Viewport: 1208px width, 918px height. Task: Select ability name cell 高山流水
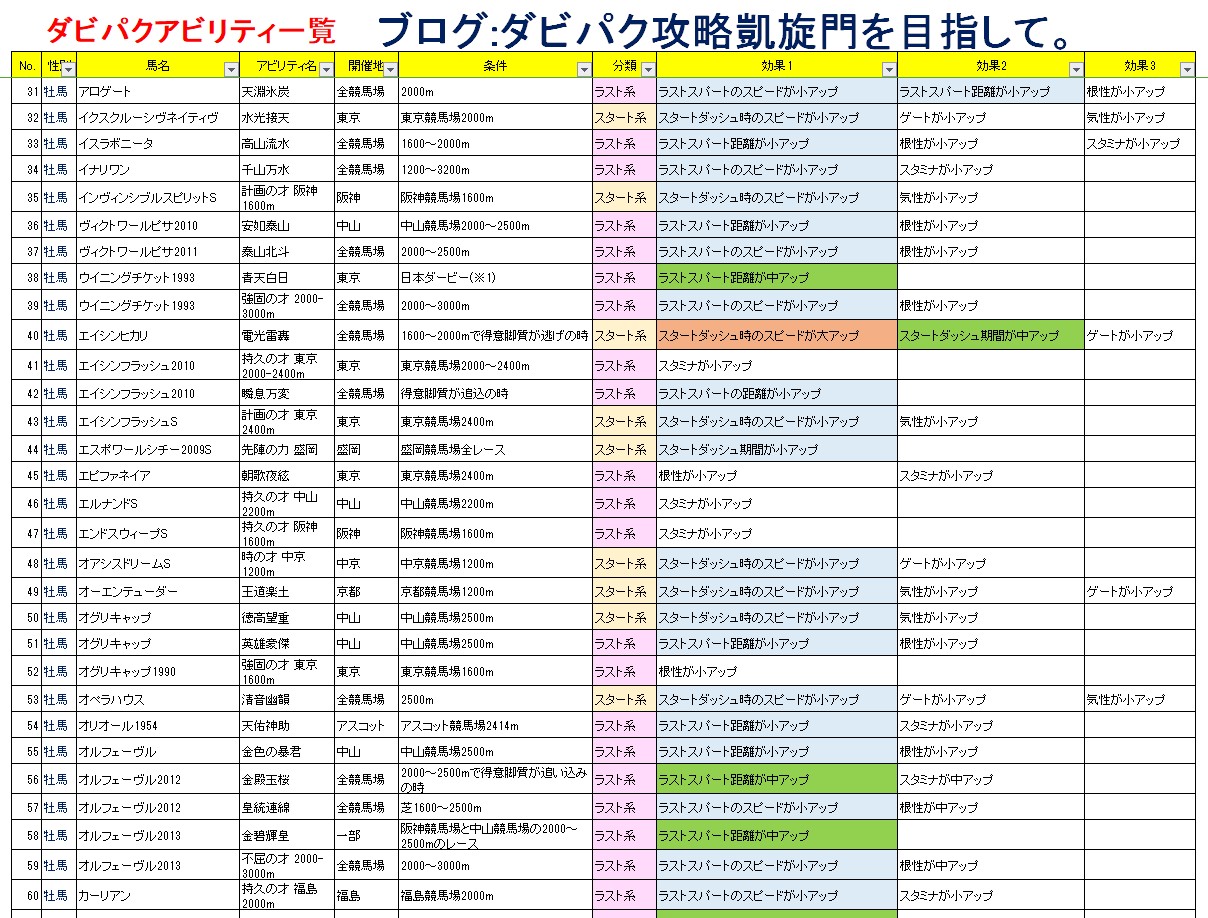coord(287,143)
